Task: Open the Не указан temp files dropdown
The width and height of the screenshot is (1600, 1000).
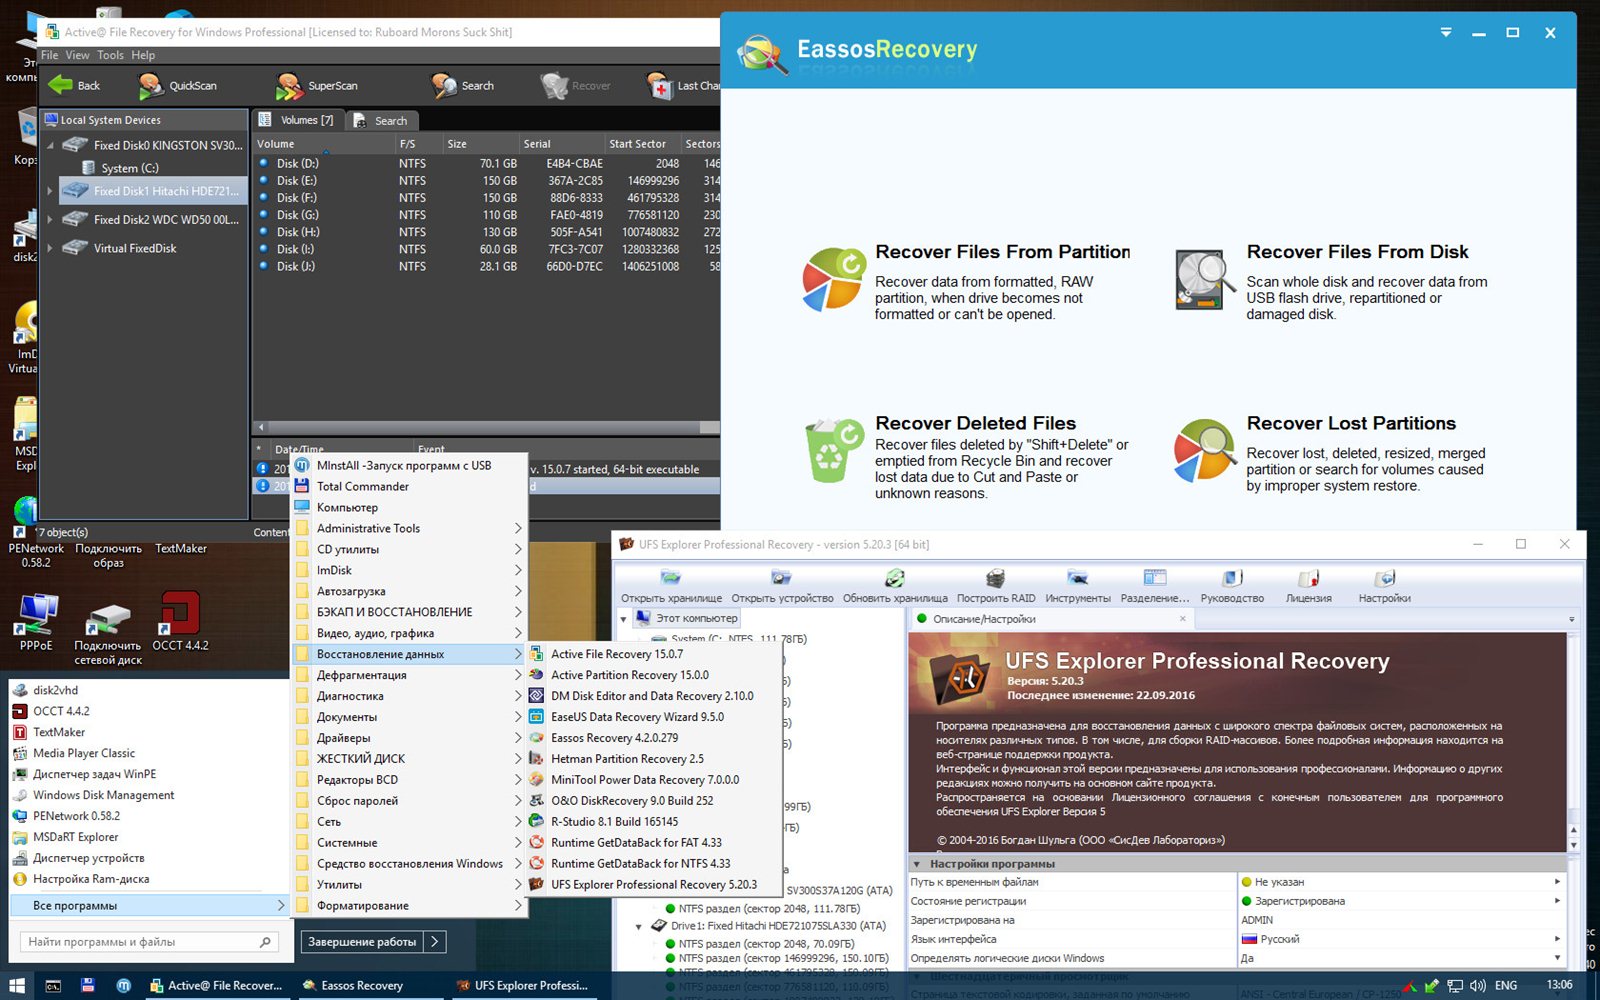Action: click(1557, 882)
